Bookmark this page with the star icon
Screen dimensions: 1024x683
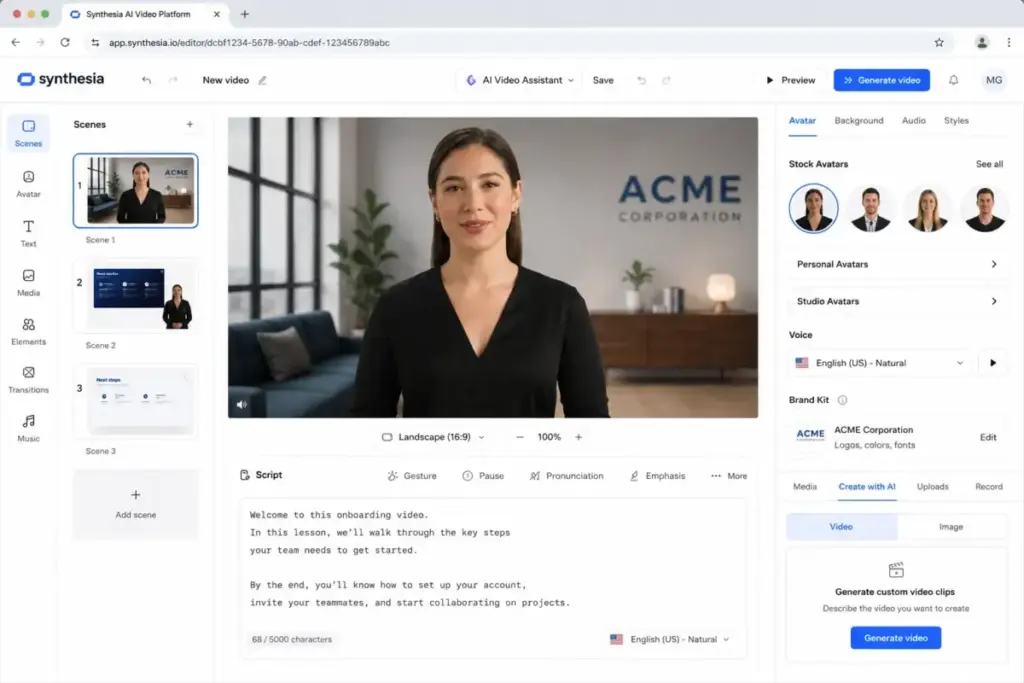click(939, 42)
